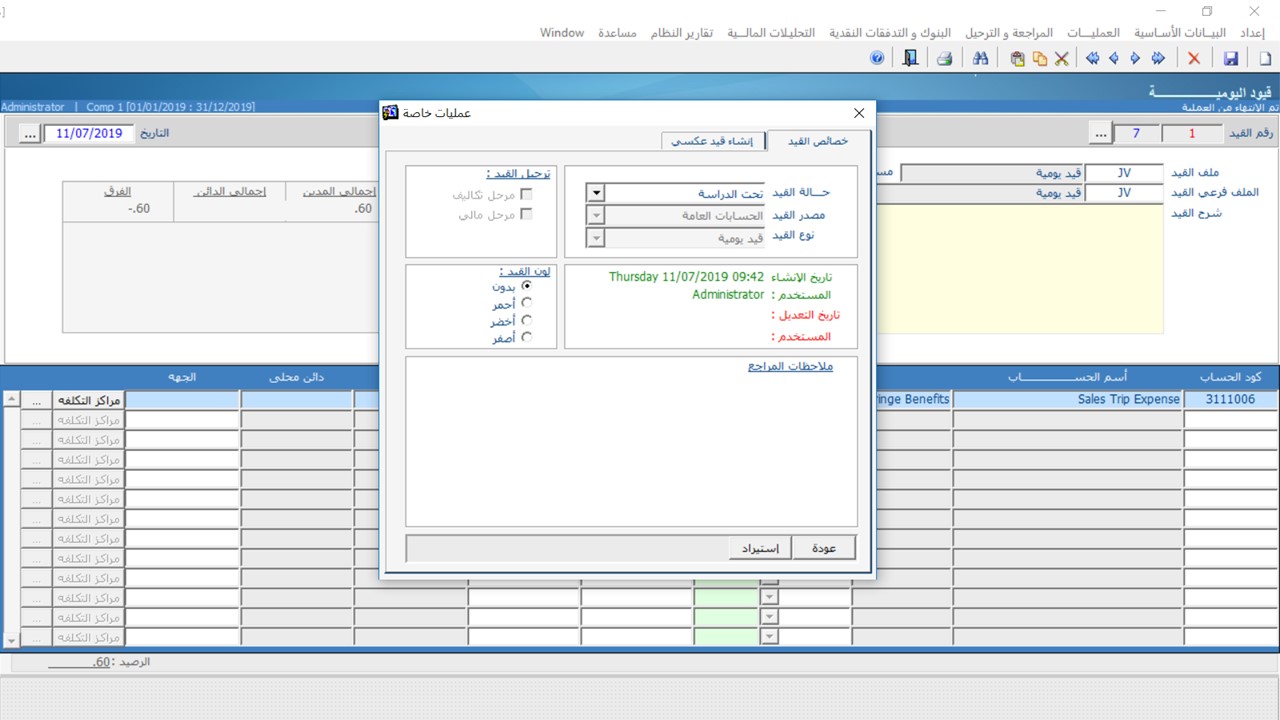Click the blue floppy disk save icon
Viewport: 1280px width, 720px height.
[x=1231, y=59]
